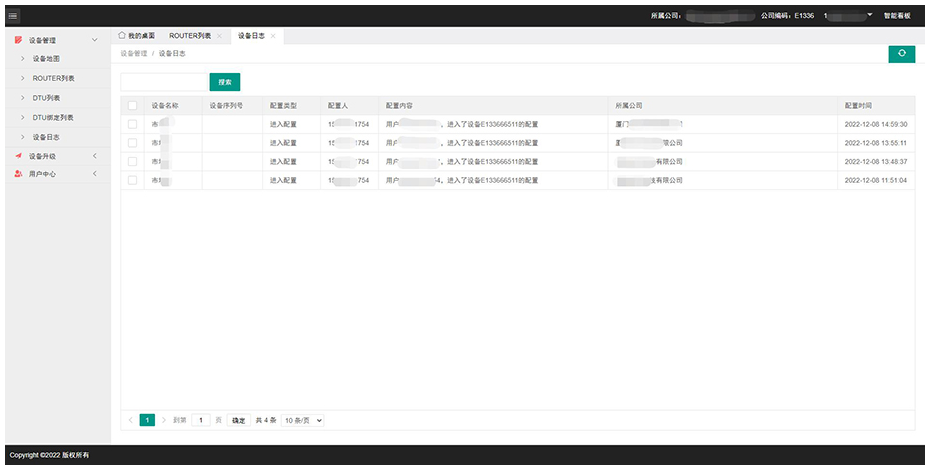Go to next page arrow in pagination
936x474 pixels.
[x=164, y=421]
